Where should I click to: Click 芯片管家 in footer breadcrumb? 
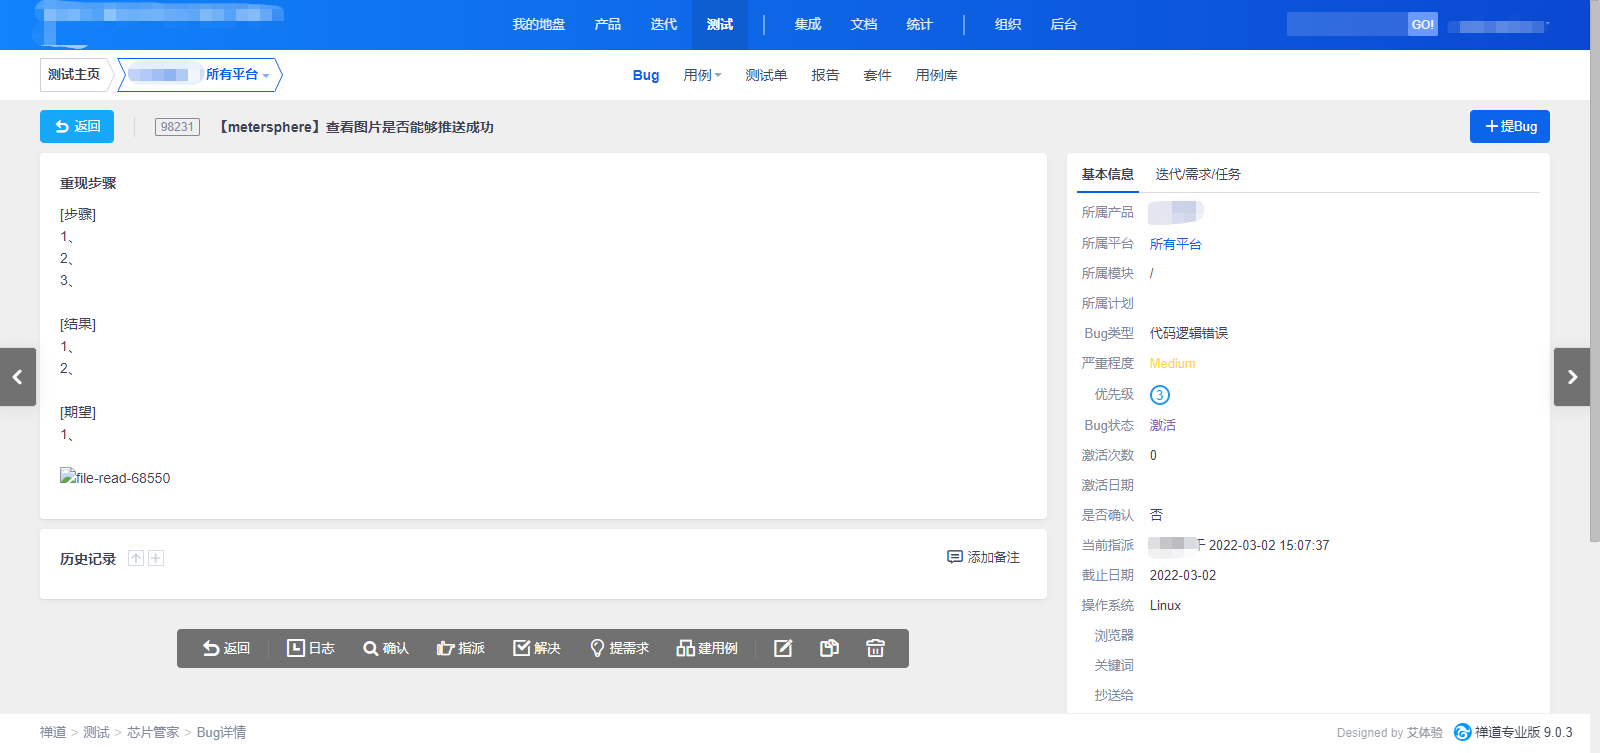click(153, 732)
